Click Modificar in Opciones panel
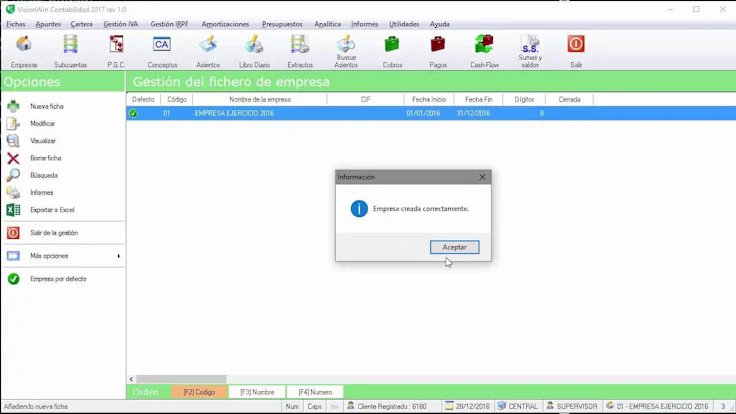This screenshot has width=736, height=414. (x=42, y=123)
